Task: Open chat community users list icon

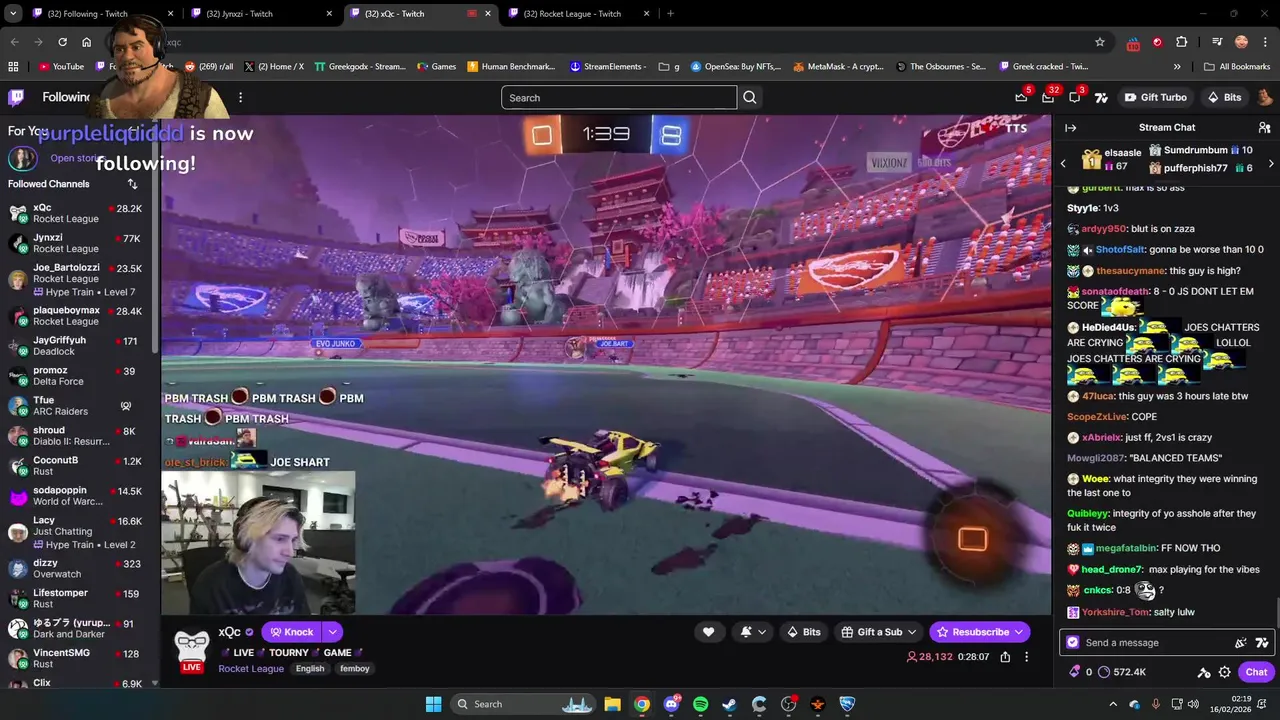Action: [1264, 127]
